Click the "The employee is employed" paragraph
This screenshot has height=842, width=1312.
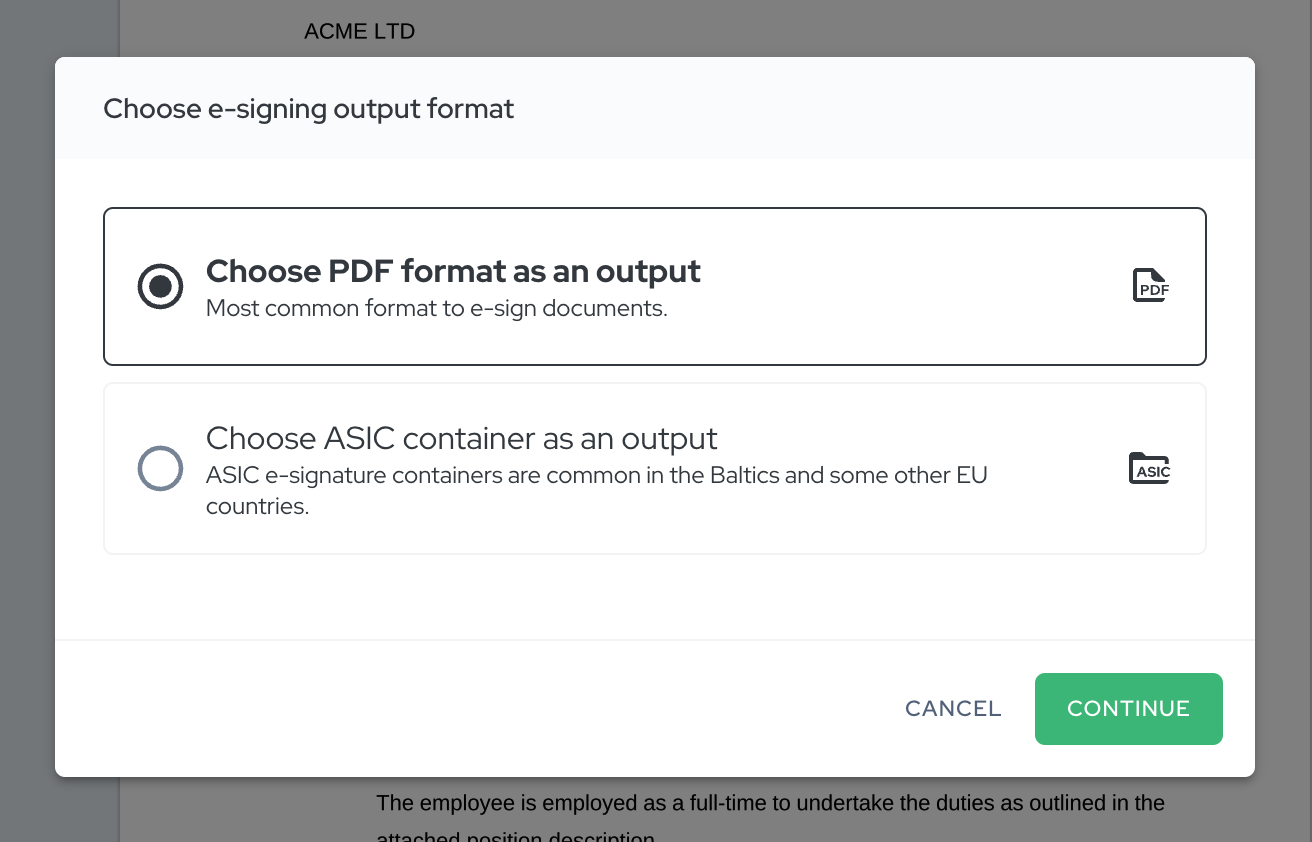click(x=770, y=803)
